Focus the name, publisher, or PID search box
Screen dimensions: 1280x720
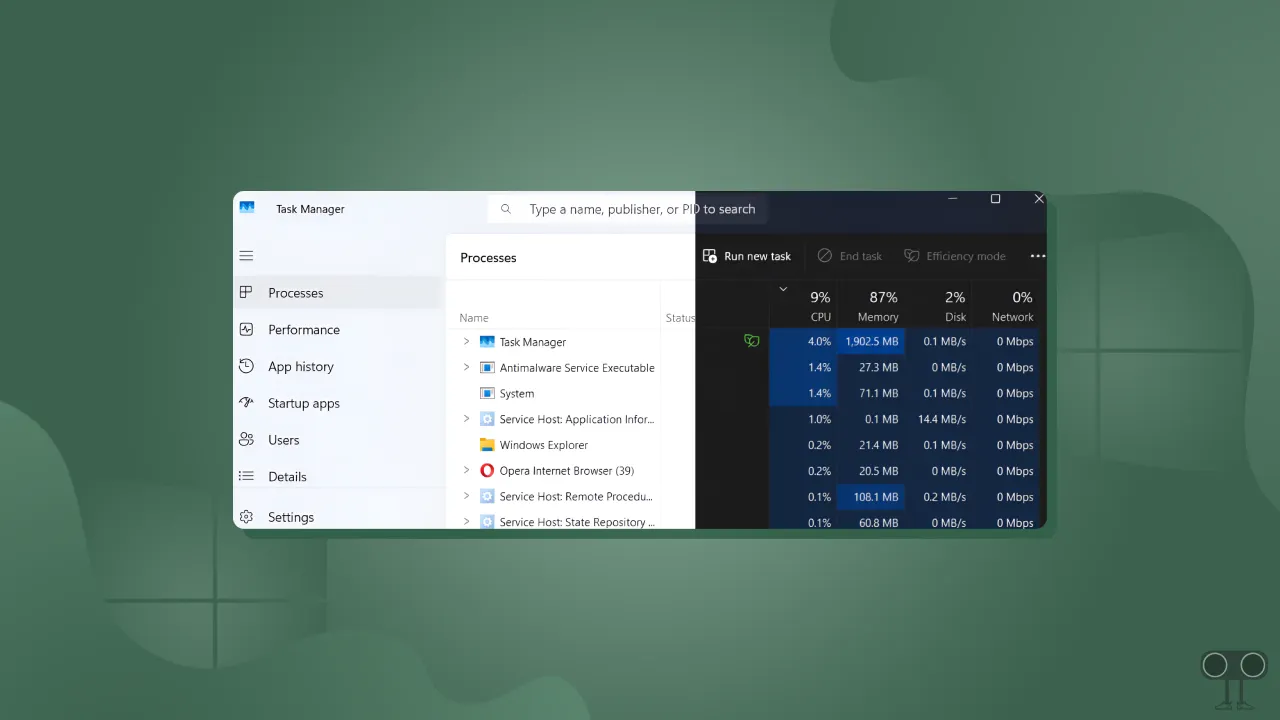coord(628,209)
